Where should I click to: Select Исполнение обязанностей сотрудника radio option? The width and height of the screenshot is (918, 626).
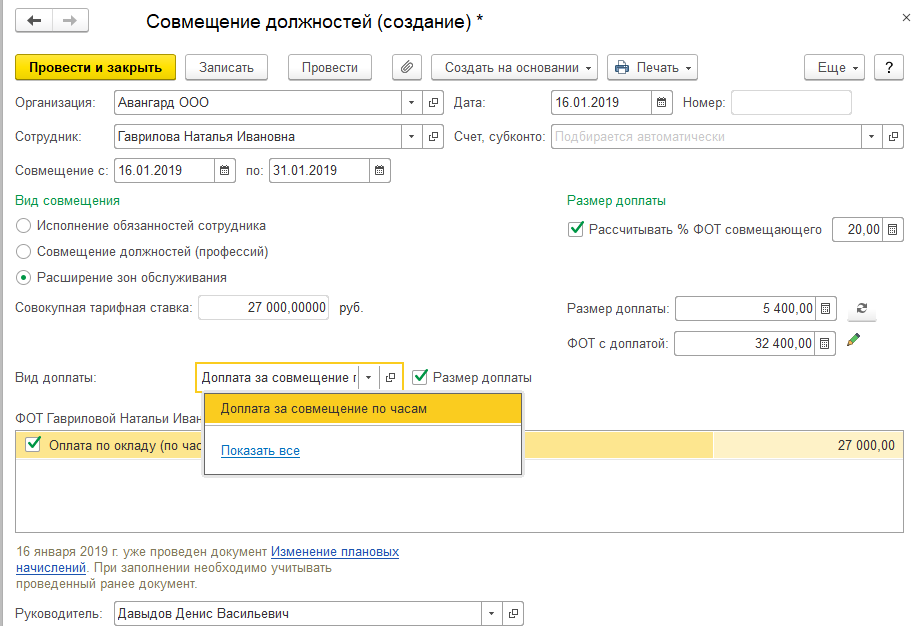[24, 226]
